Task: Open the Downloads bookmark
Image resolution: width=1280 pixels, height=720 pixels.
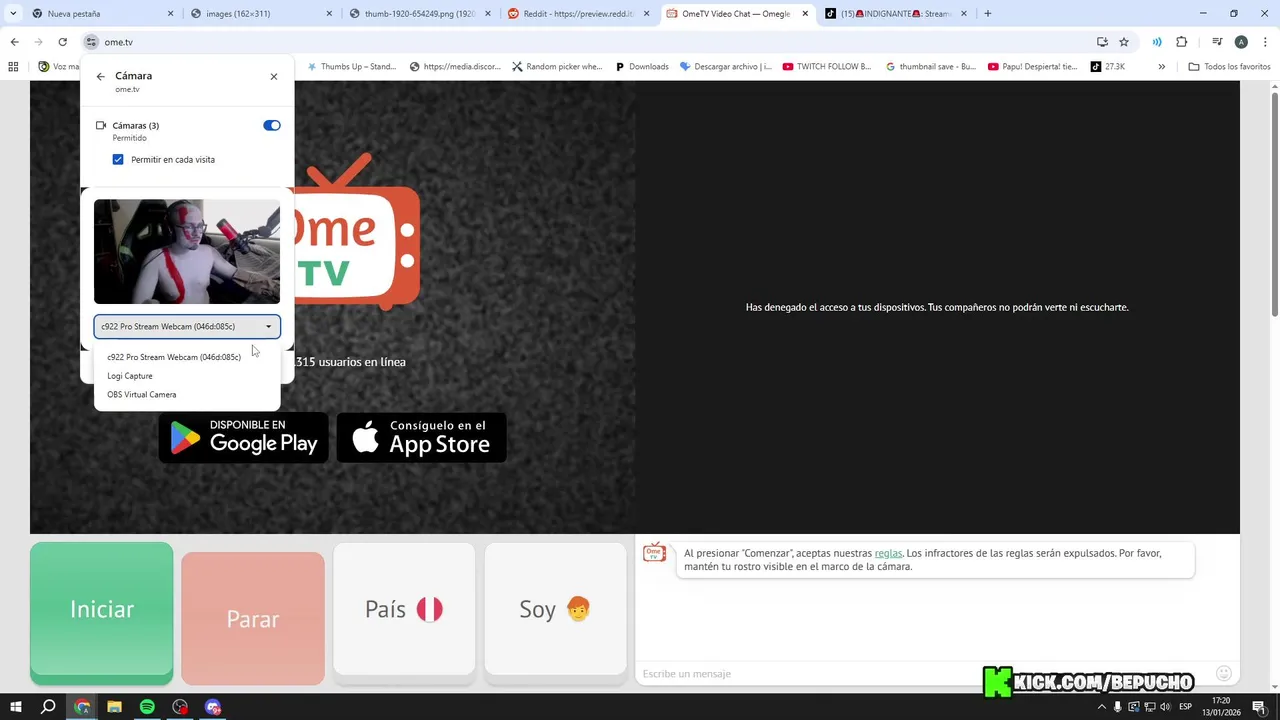Action: (641, 67)
